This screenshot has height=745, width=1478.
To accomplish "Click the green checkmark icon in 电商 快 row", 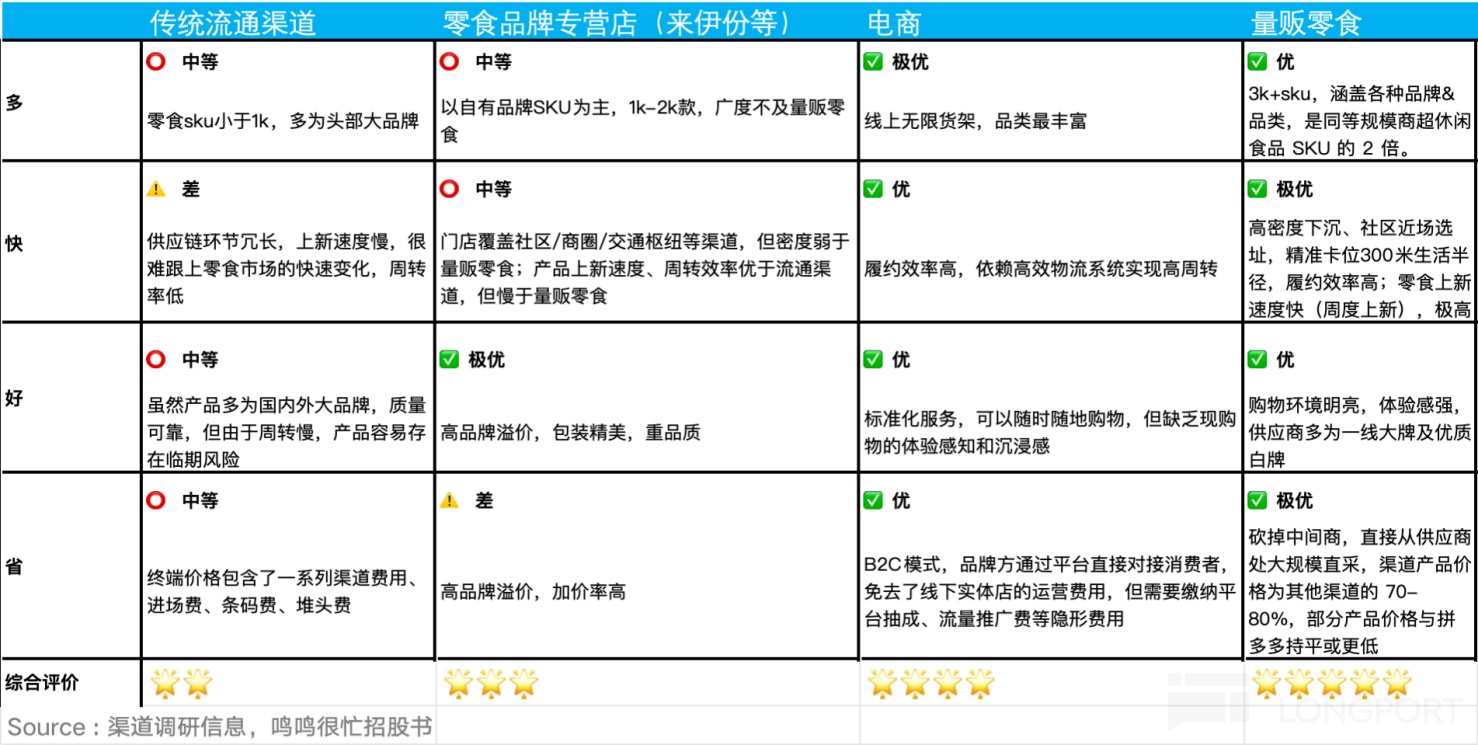I will (x=873, y=189).
